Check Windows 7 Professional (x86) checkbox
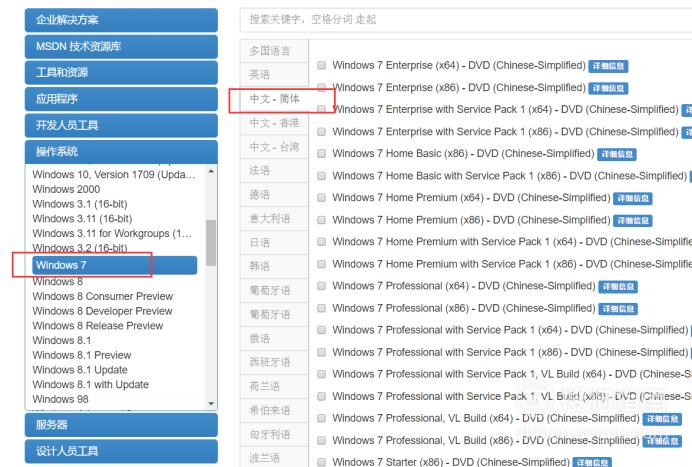692x467 pixels. (x=322, y=308)
